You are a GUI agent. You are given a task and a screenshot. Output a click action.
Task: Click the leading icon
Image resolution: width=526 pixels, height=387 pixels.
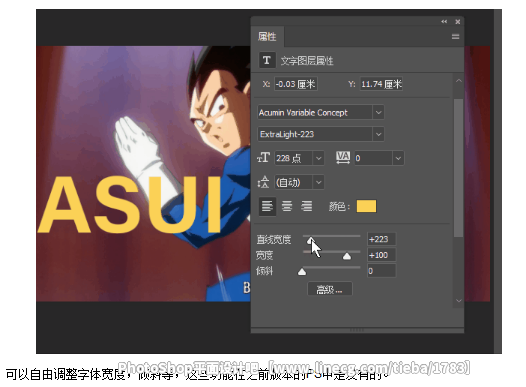point(263,182)
